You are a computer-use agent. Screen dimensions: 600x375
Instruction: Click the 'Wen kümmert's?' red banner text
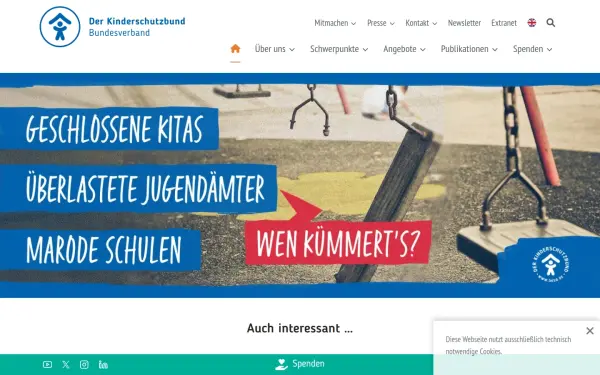click(338, 243)
